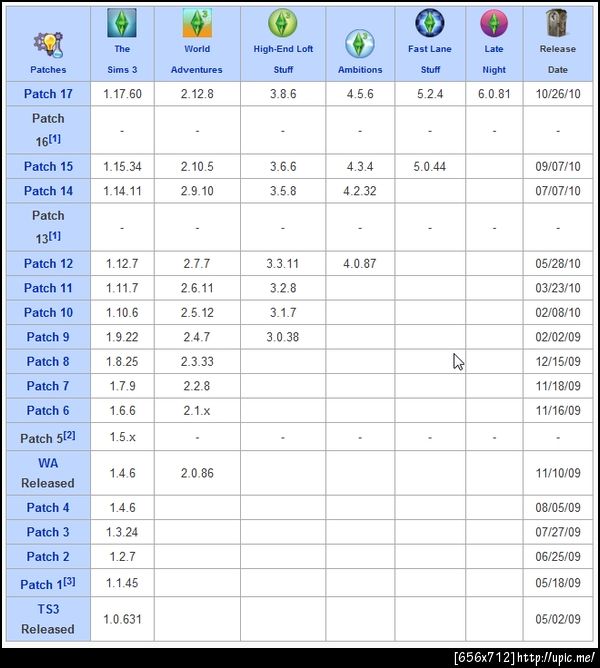The width and height of the screenshot is (600, 668).
Task: Open the Patch 7 link
Action: pos(48,386)
